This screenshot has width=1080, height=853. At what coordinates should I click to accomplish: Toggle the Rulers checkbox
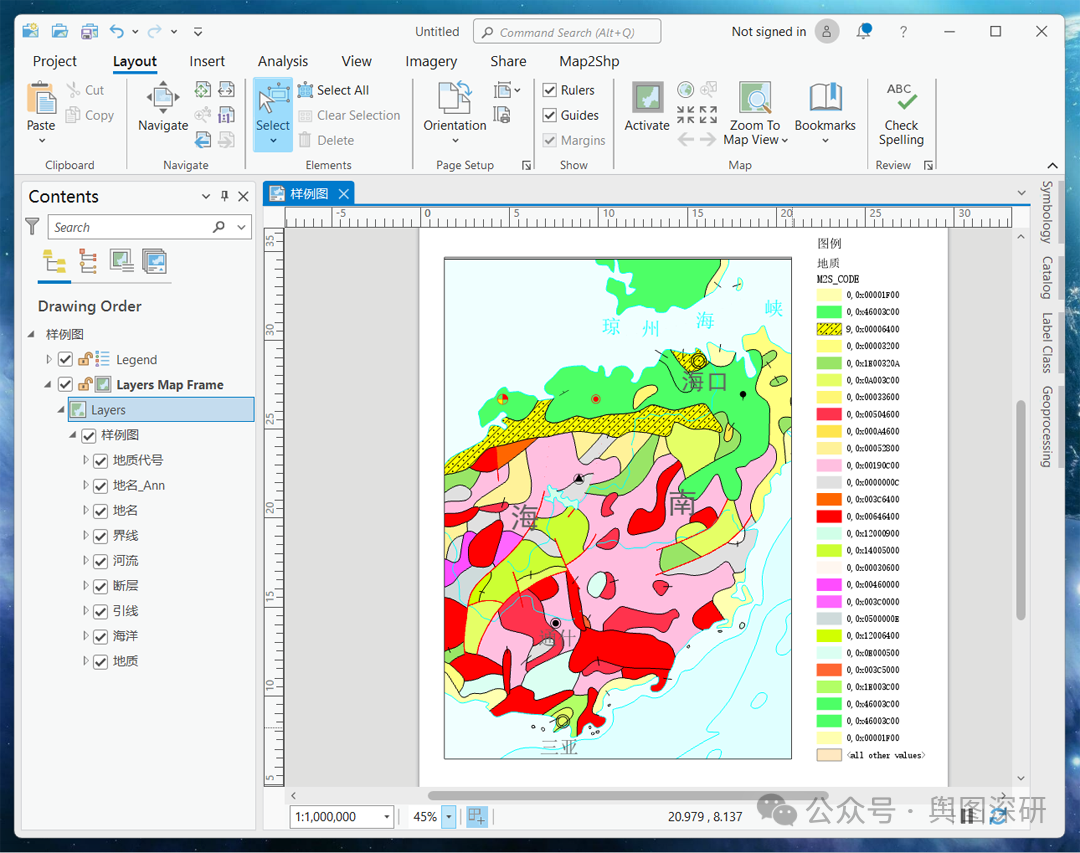[x=550, y=90]
